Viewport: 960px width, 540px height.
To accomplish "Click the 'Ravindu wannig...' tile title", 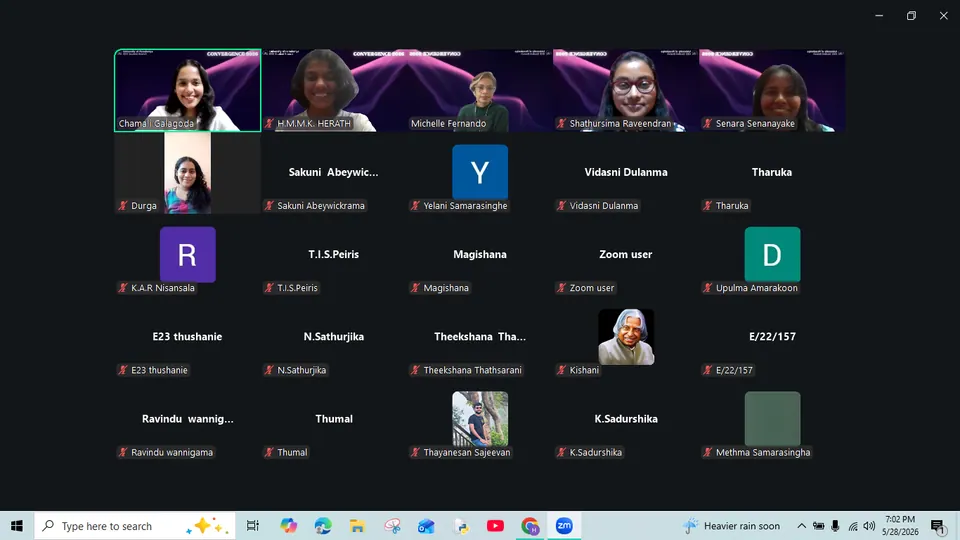I will (x=187, y=419).
